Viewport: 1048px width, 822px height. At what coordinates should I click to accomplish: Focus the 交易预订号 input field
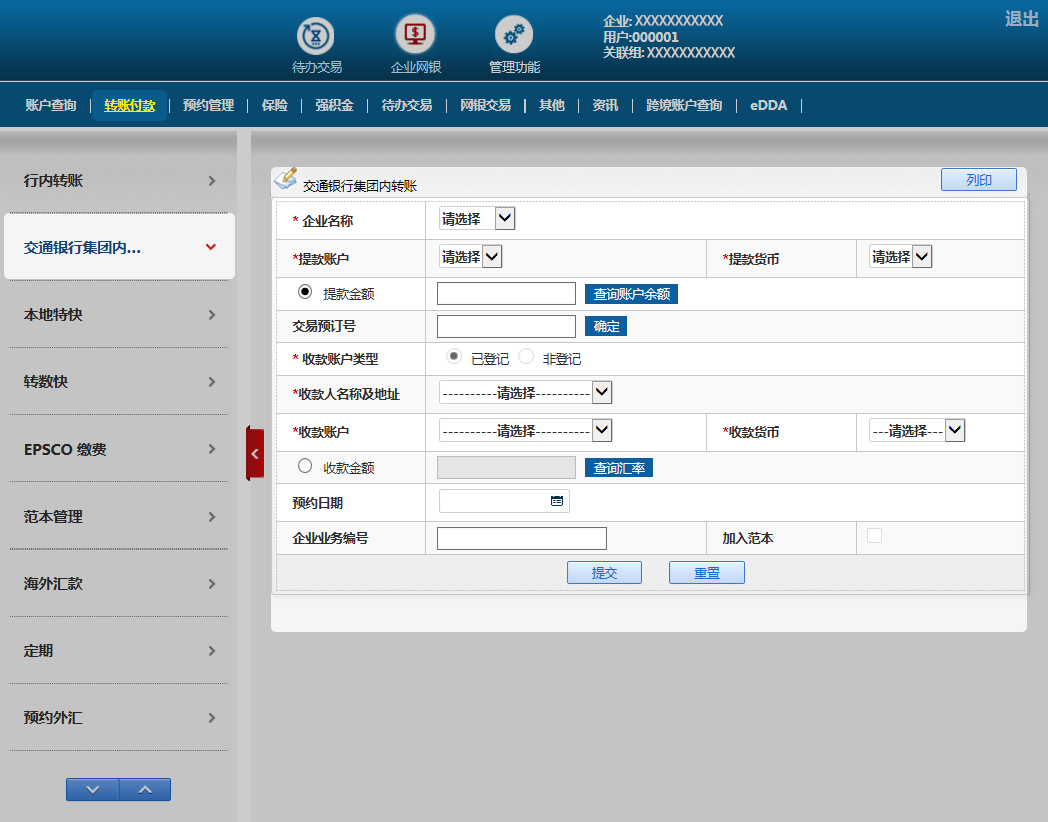click(506, 326)
